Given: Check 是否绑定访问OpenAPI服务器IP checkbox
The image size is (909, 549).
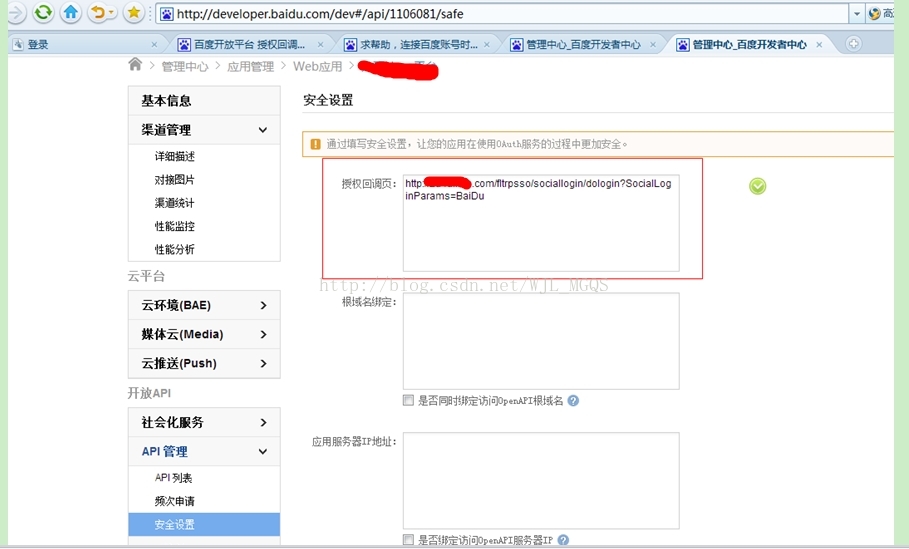Looking at the screenshot, I should click(x=408, y=540).
